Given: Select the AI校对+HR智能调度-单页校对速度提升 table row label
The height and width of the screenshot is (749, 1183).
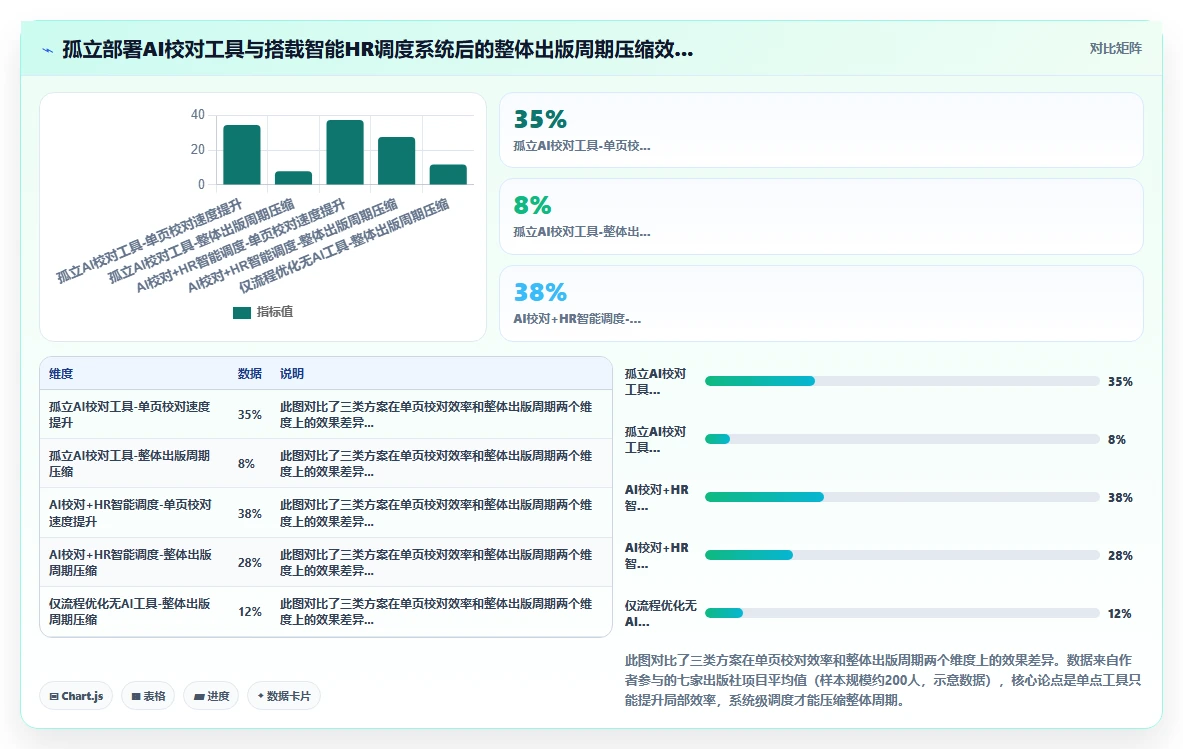Looking at the screenshot, I should 131,513.
